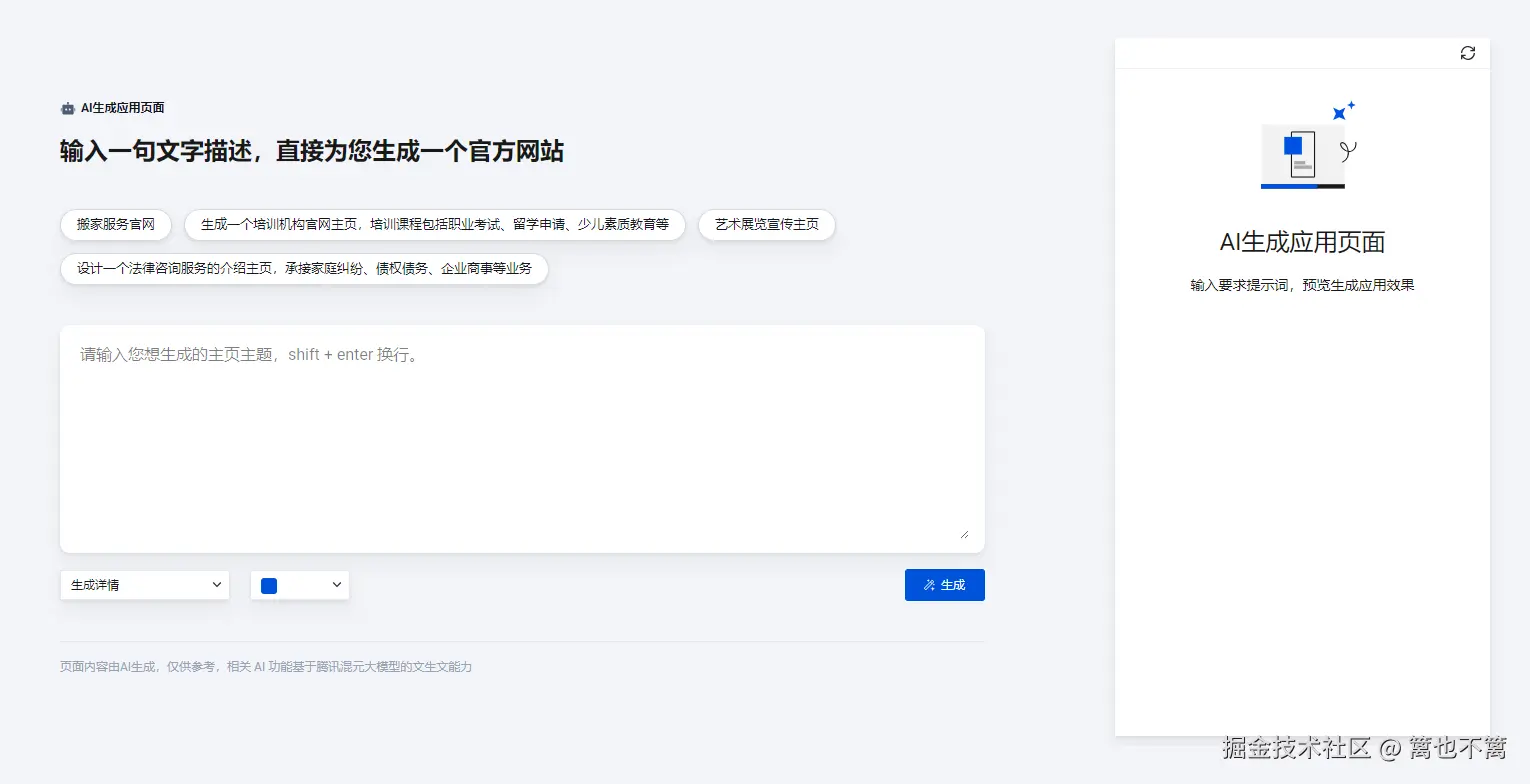Focus the homepage topic text area
Viewport: 1530px width, 784px height.
click(x=522, y=439)
